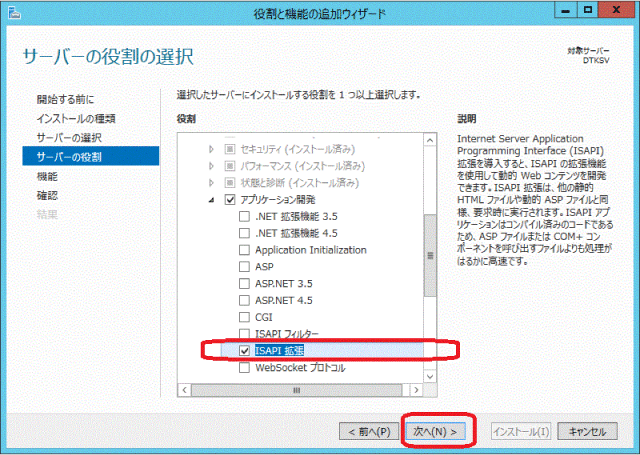This screenshot has width=640, height=455.
Task: Enable the Application Initialization checkbox
Action: [x=244, y=250]
